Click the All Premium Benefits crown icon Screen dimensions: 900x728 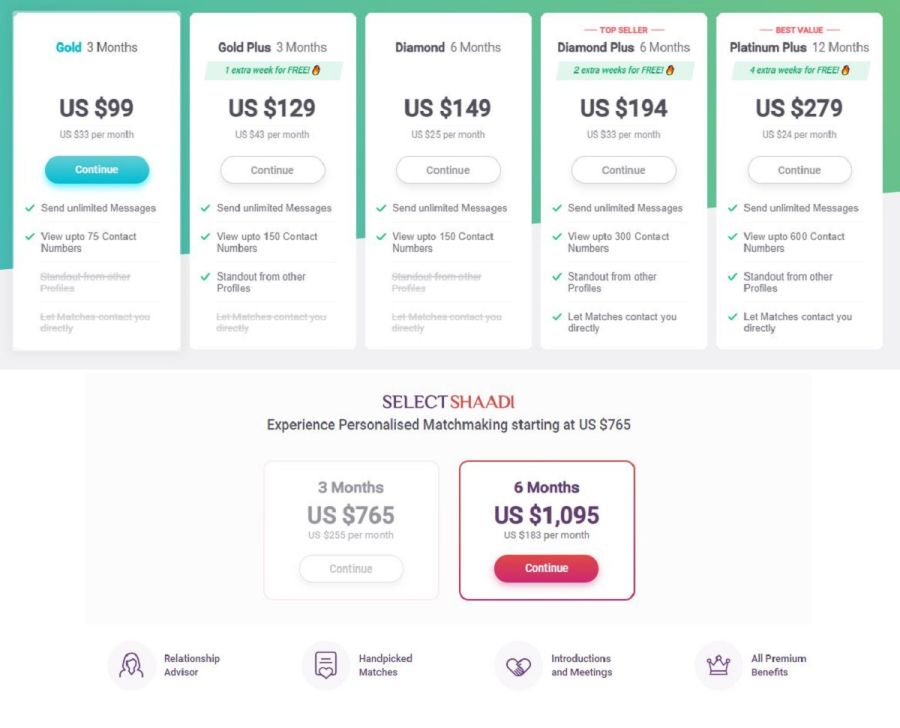(718, 665)
